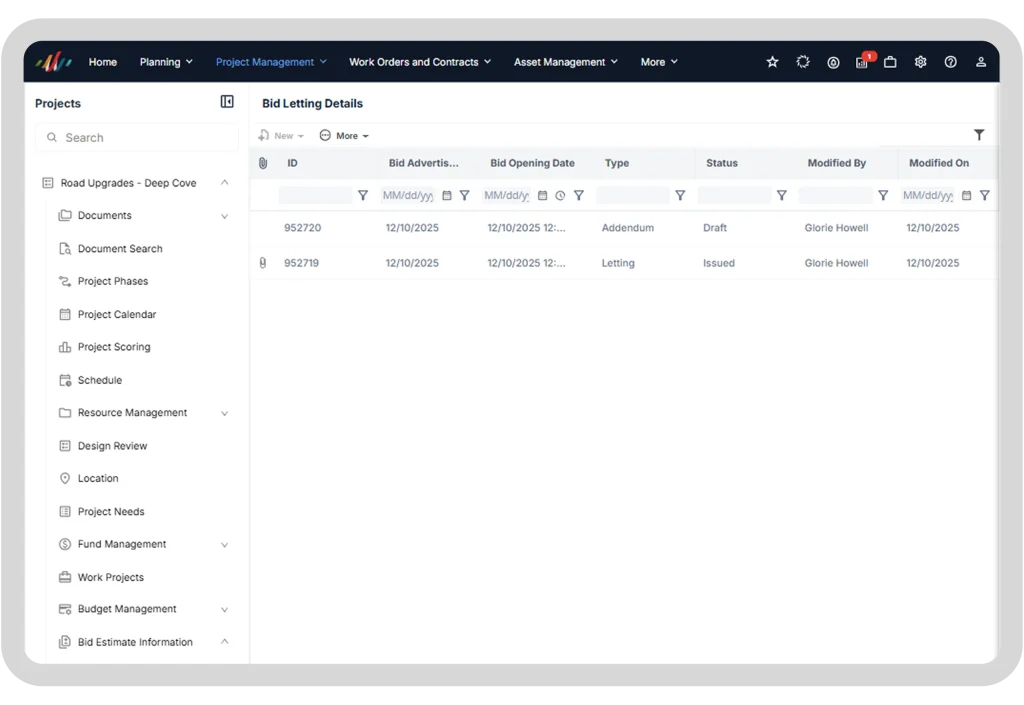Open the notifications icon with red badge

863,61
